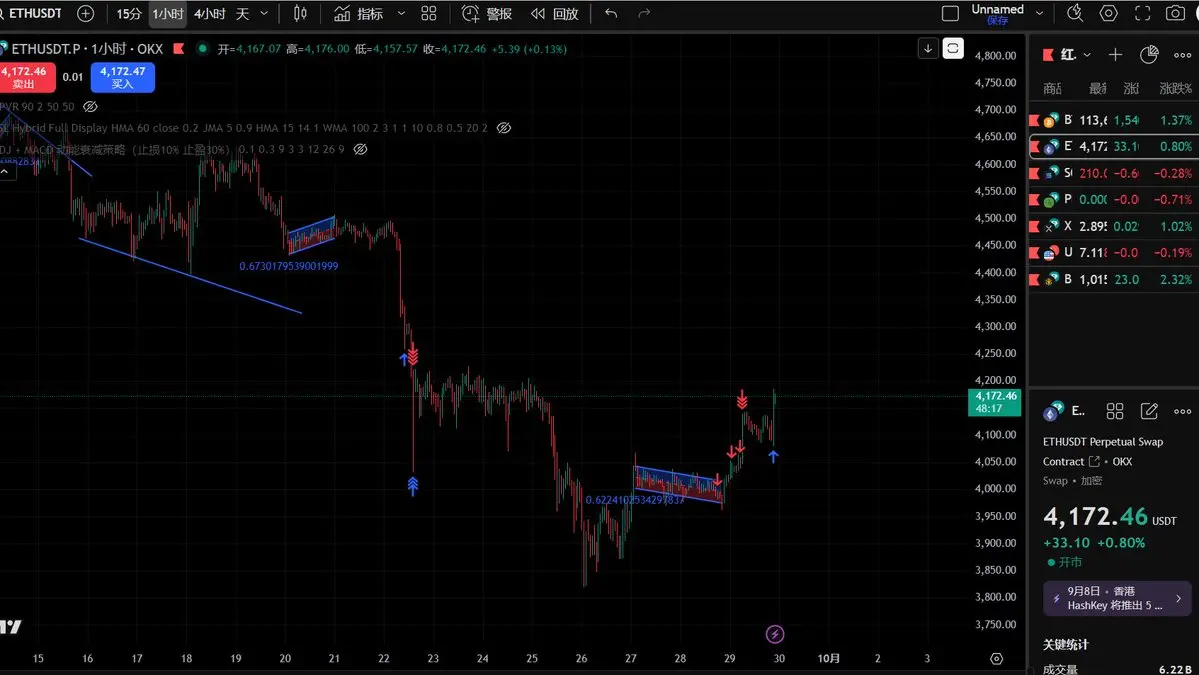
Task: Take a chart snapshot with camera icon
Action: [x=1175, y=14]
